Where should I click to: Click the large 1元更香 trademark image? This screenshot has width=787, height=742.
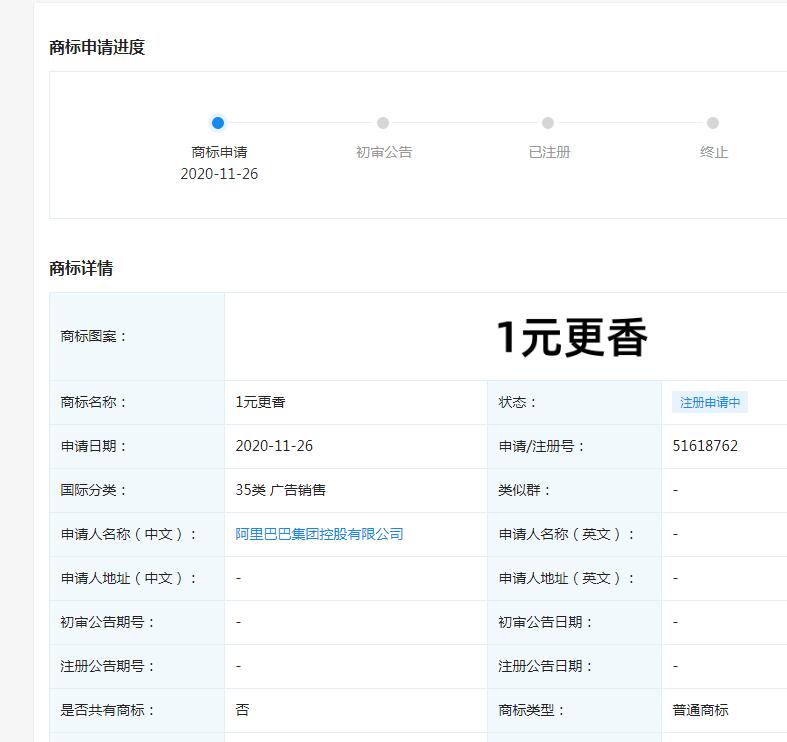pyautogui.click(x=572, y=337)
